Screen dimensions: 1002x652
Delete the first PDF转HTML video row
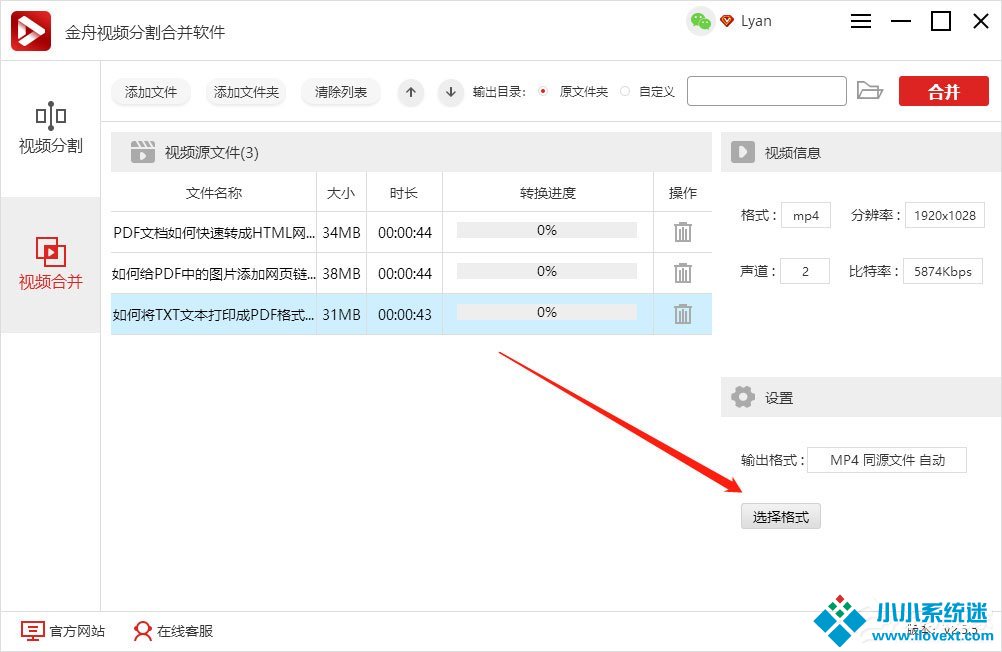[683, 232]
